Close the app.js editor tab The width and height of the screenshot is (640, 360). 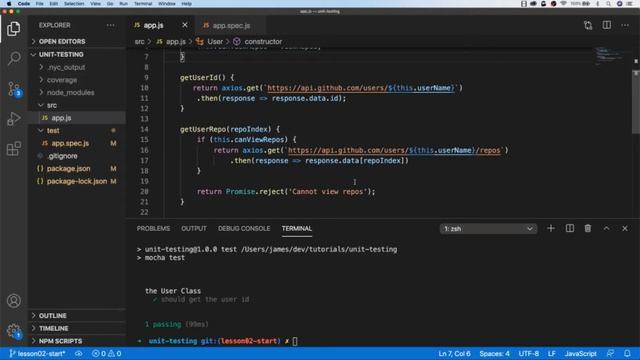point(185,25)
